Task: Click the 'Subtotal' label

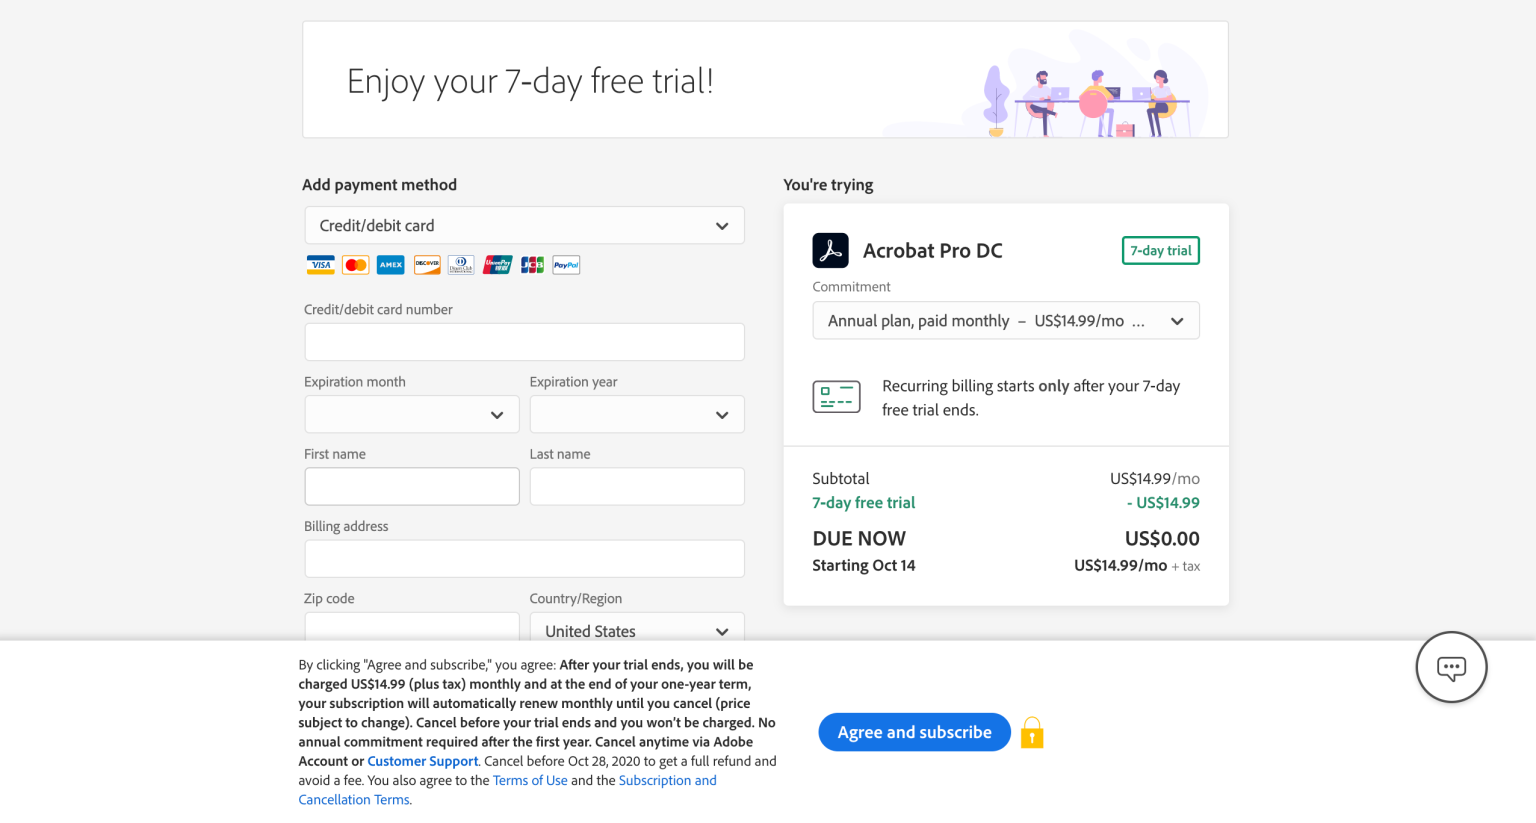Action: (x=840, y=479)
